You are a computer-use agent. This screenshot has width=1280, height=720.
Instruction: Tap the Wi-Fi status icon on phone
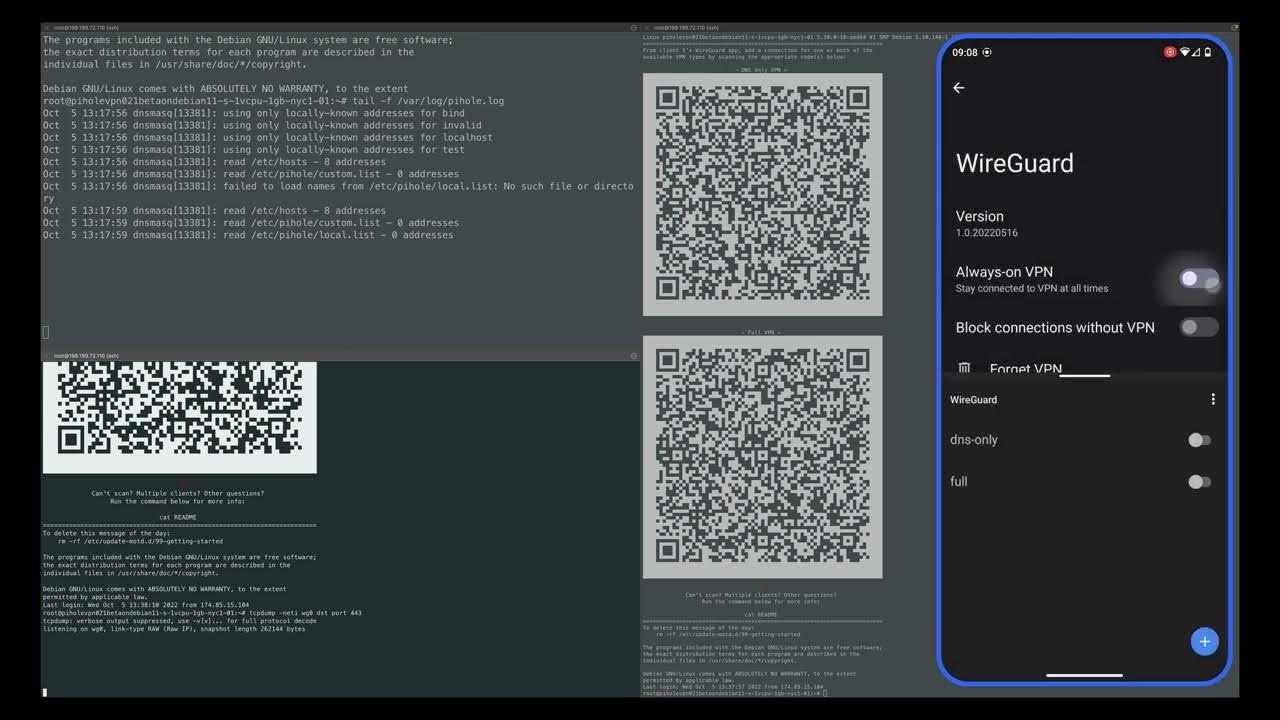point(1184,52)
